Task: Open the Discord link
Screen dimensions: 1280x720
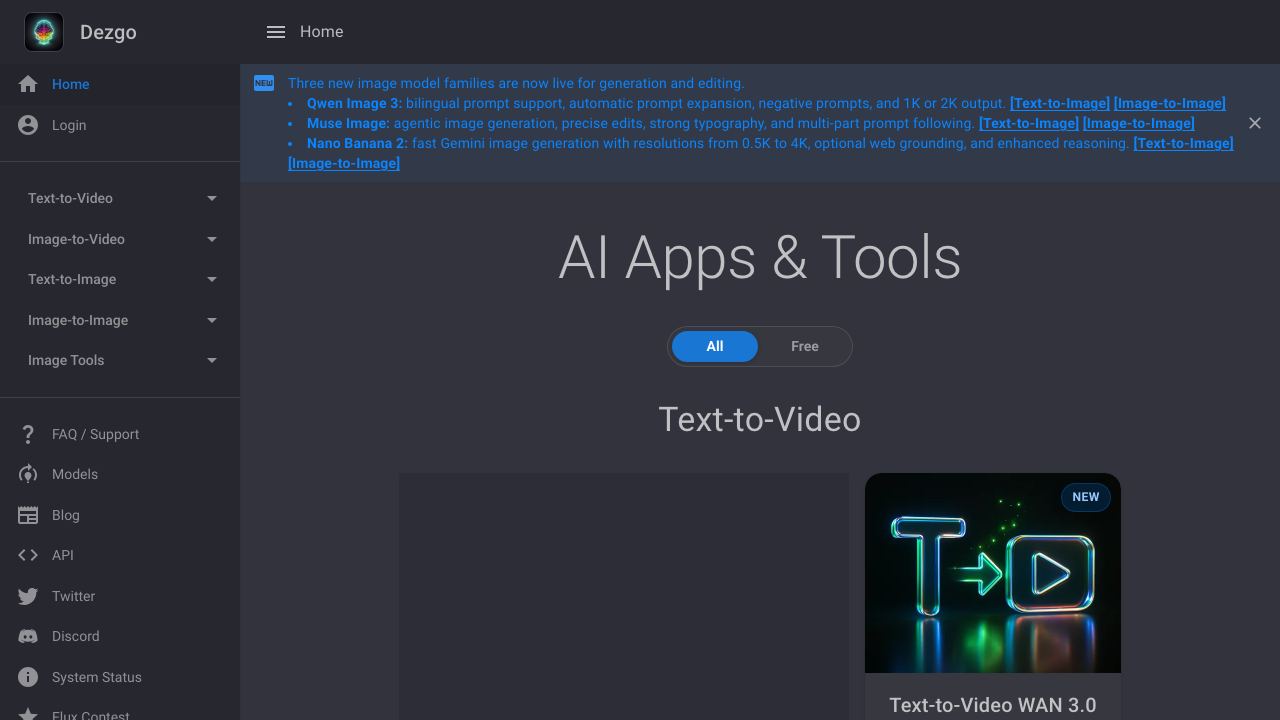Action: tap(120, 636)
